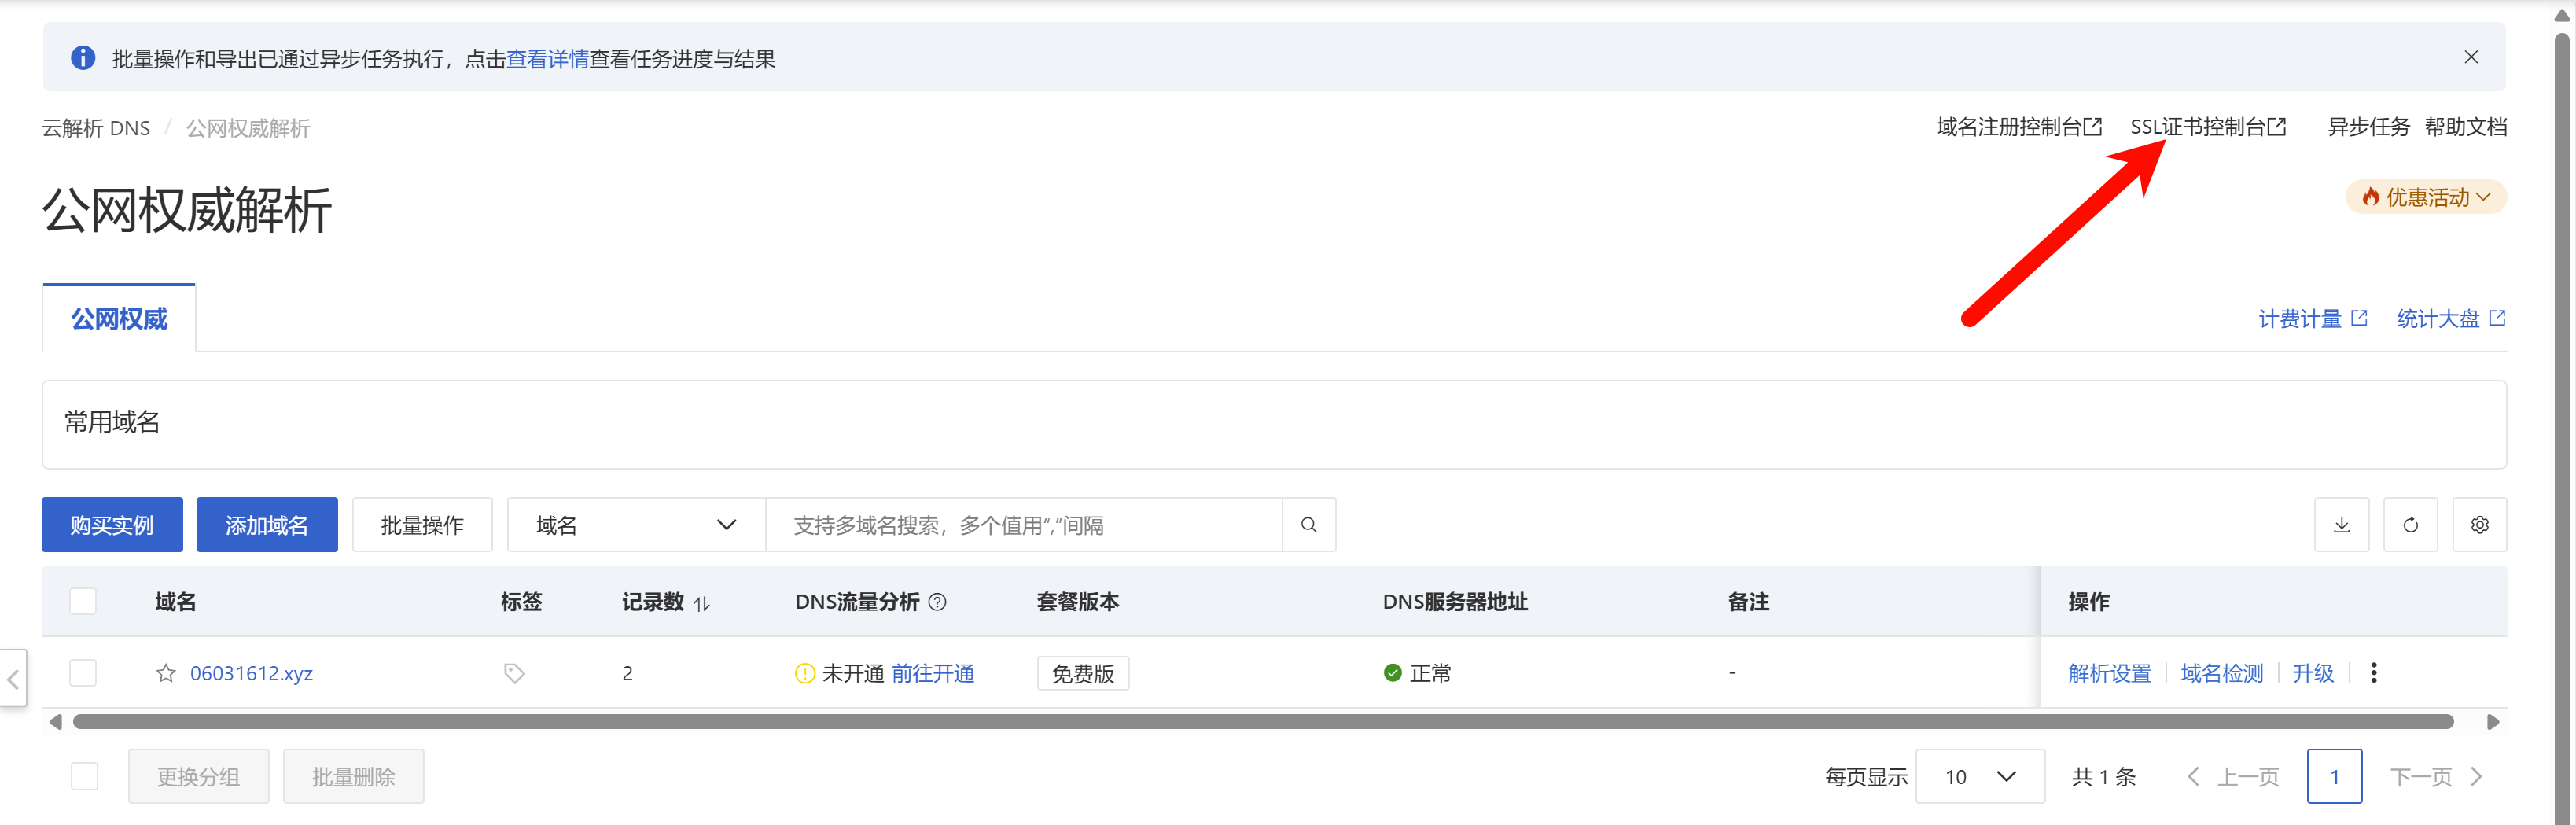Check the box for the 06031612.xyz row

[83, 673]
